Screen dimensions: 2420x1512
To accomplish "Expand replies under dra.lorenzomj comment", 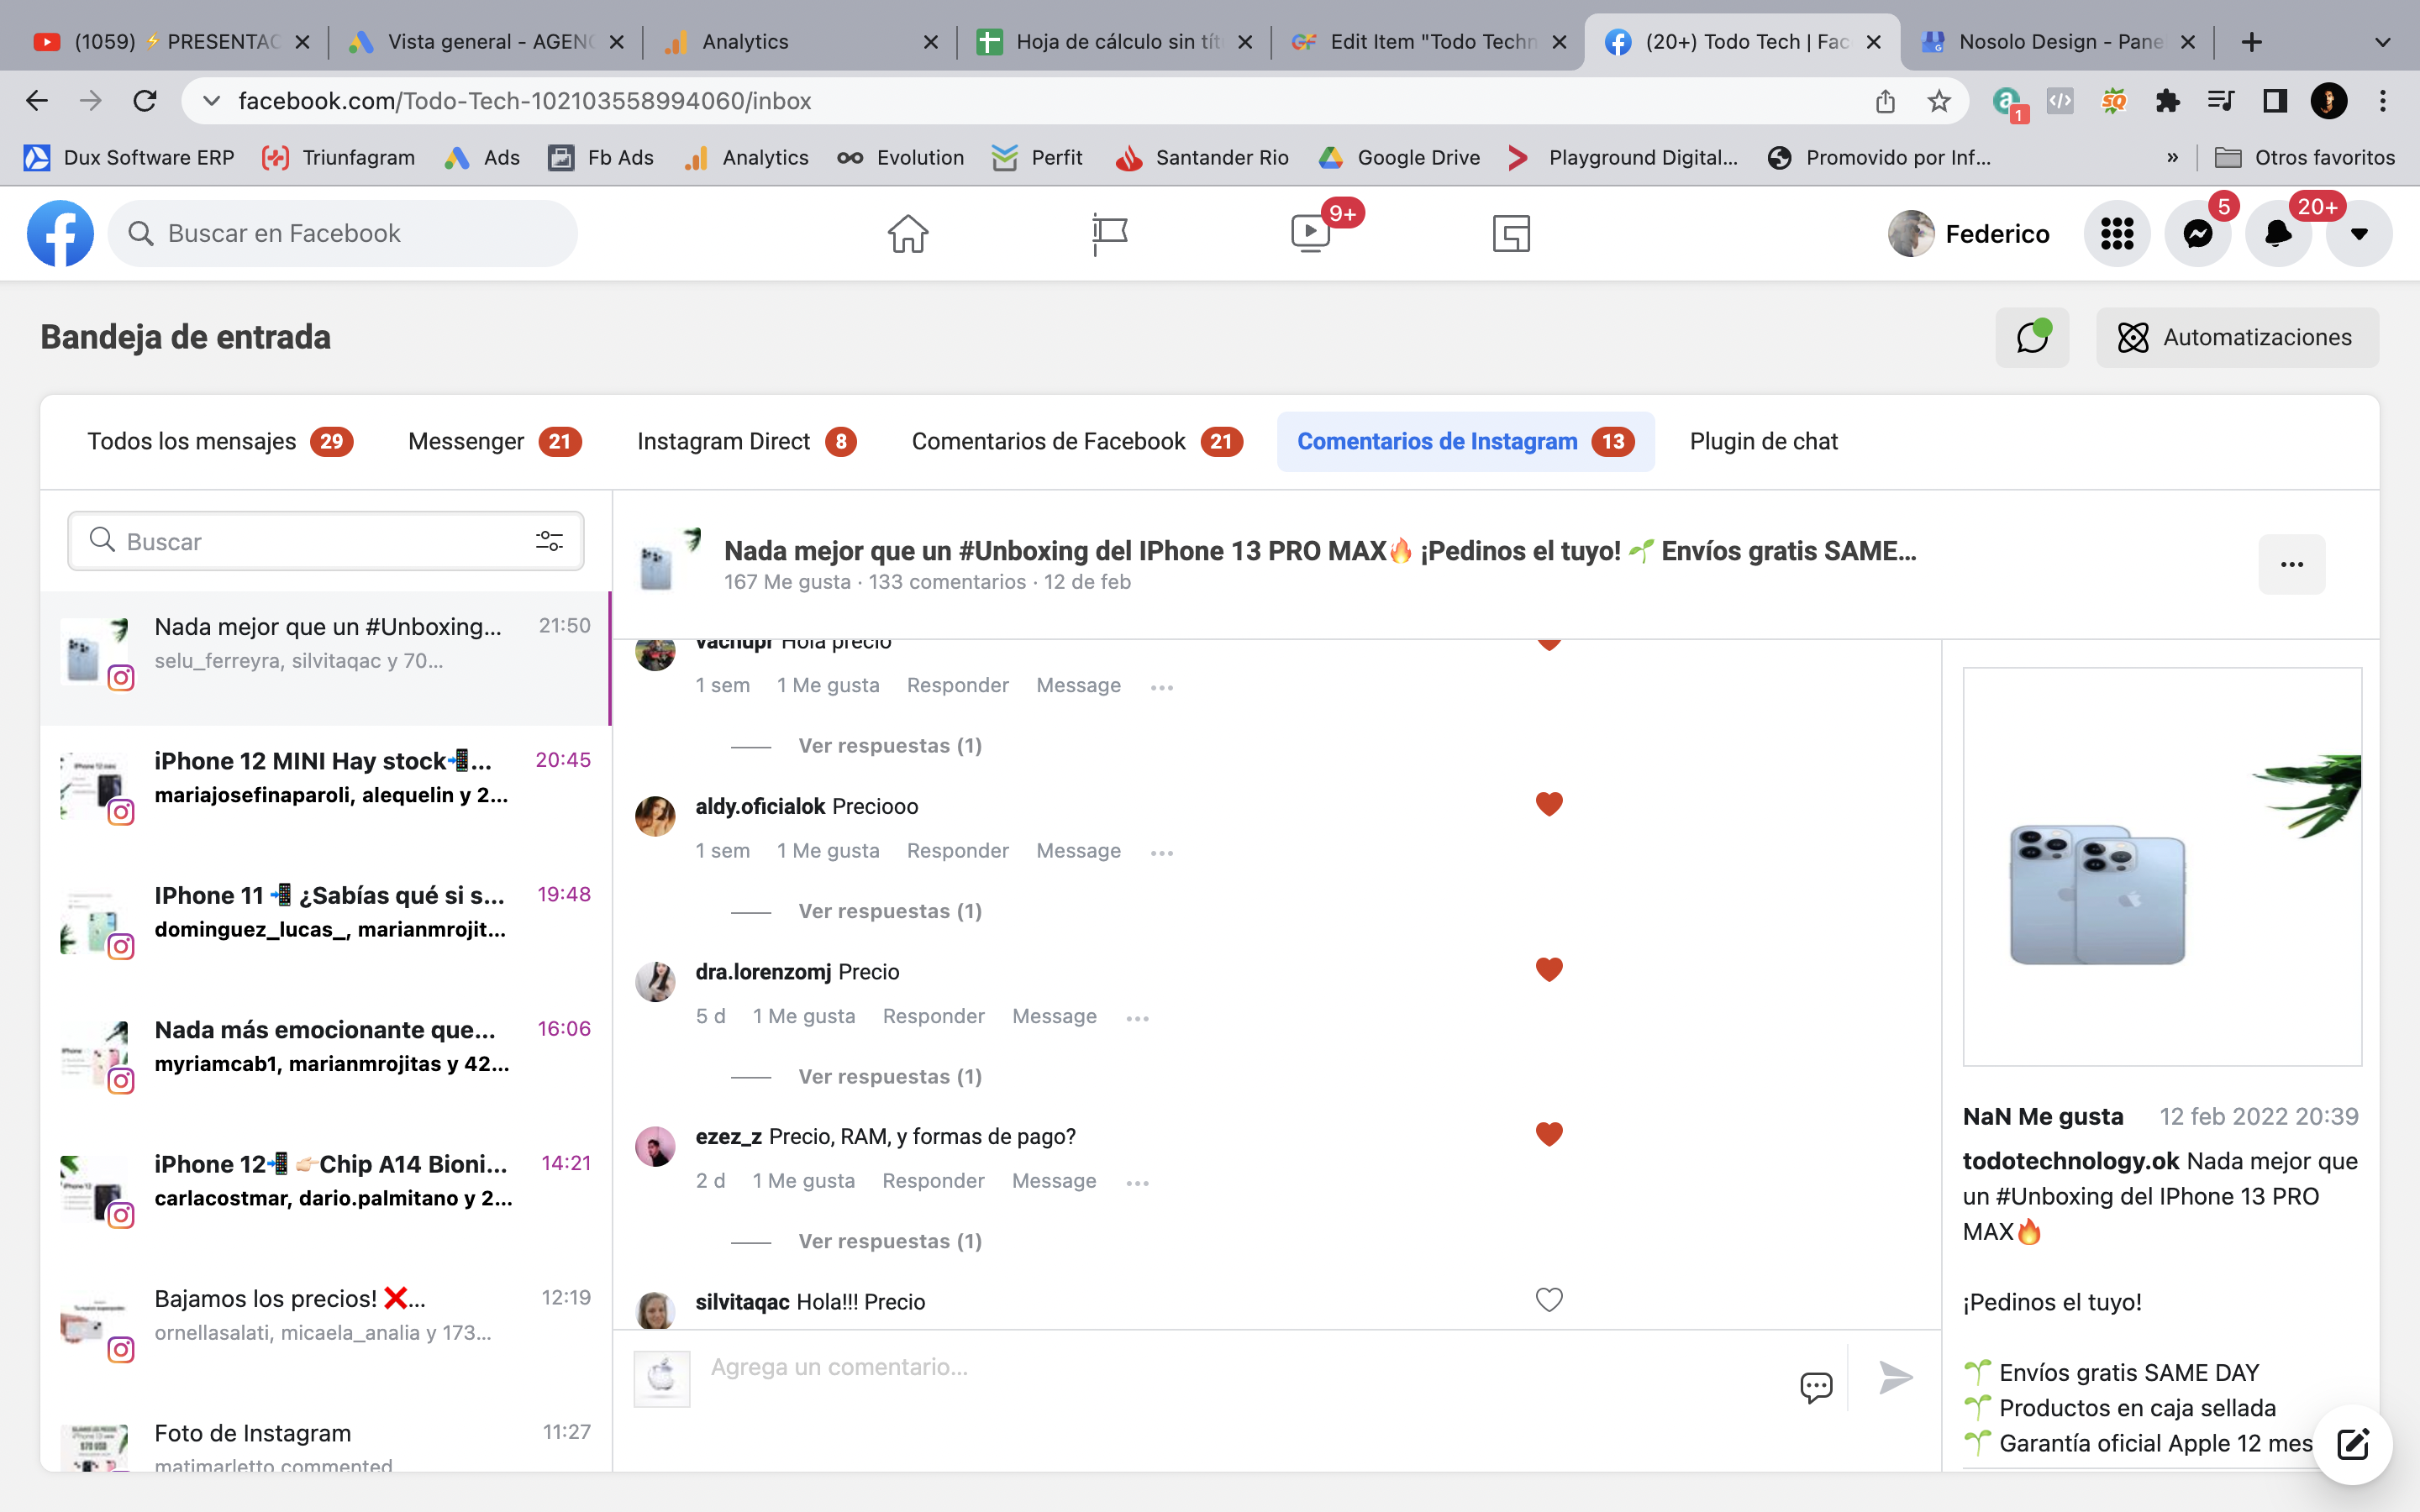I will tap(890, 1076).
